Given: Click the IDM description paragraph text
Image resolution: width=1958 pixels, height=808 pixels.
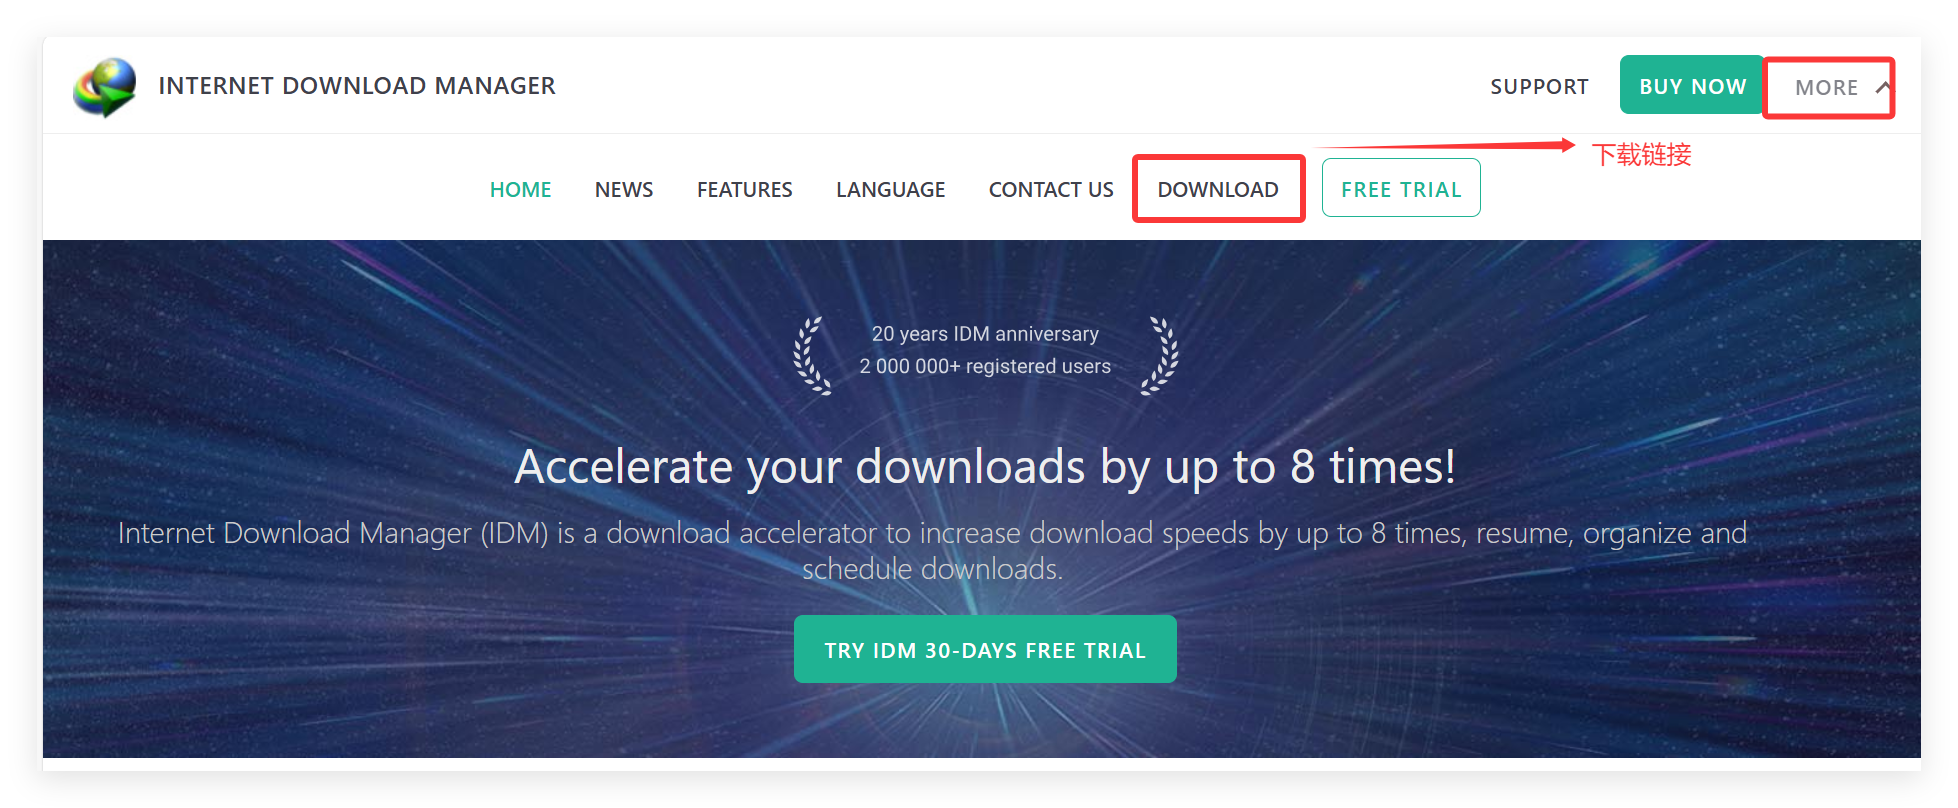Looking at the screenshot, I should point(933,551).
